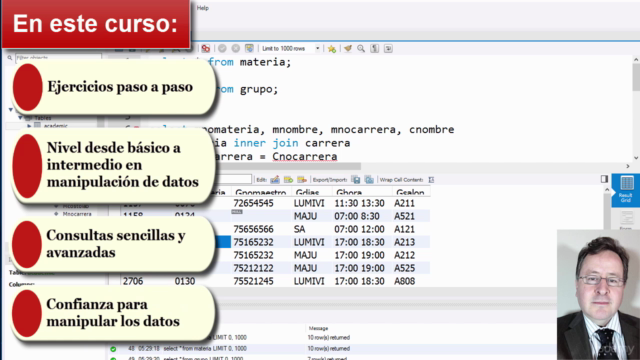This screenshot has height=360, width=640.
Task: Click the cell 11:30 13:30
Action: [x=359, y=203]
